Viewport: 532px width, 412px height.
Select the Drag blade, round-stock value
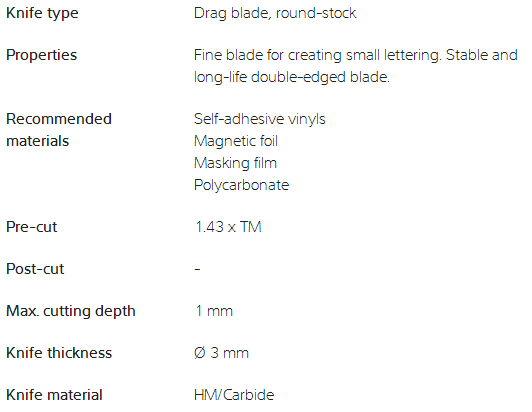[275, 14]
